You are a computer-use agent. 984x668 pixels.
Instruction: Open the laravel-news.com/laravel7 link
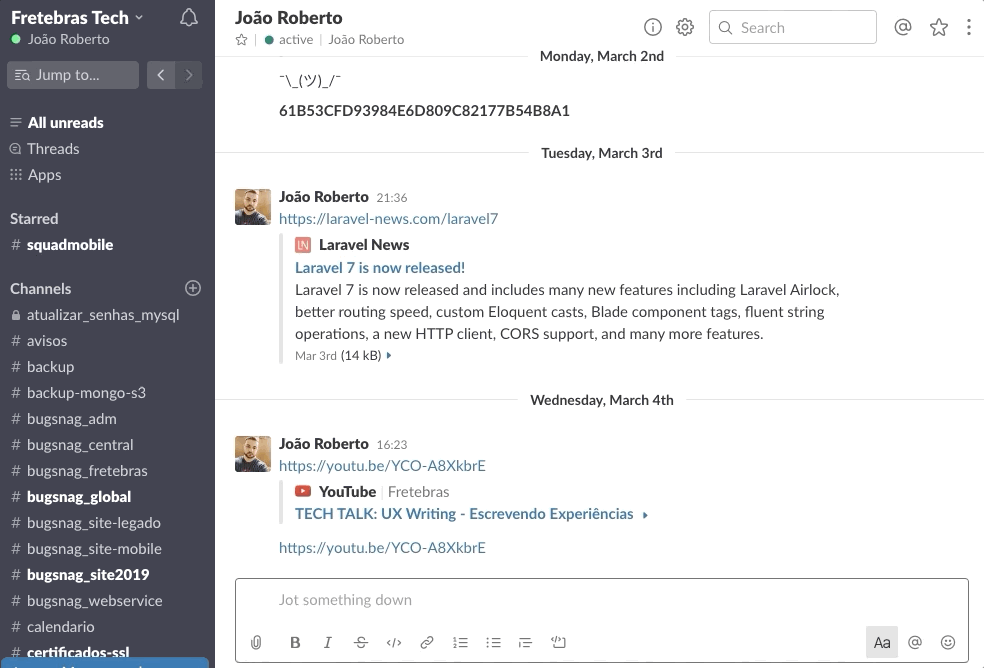tap(388, 218)
